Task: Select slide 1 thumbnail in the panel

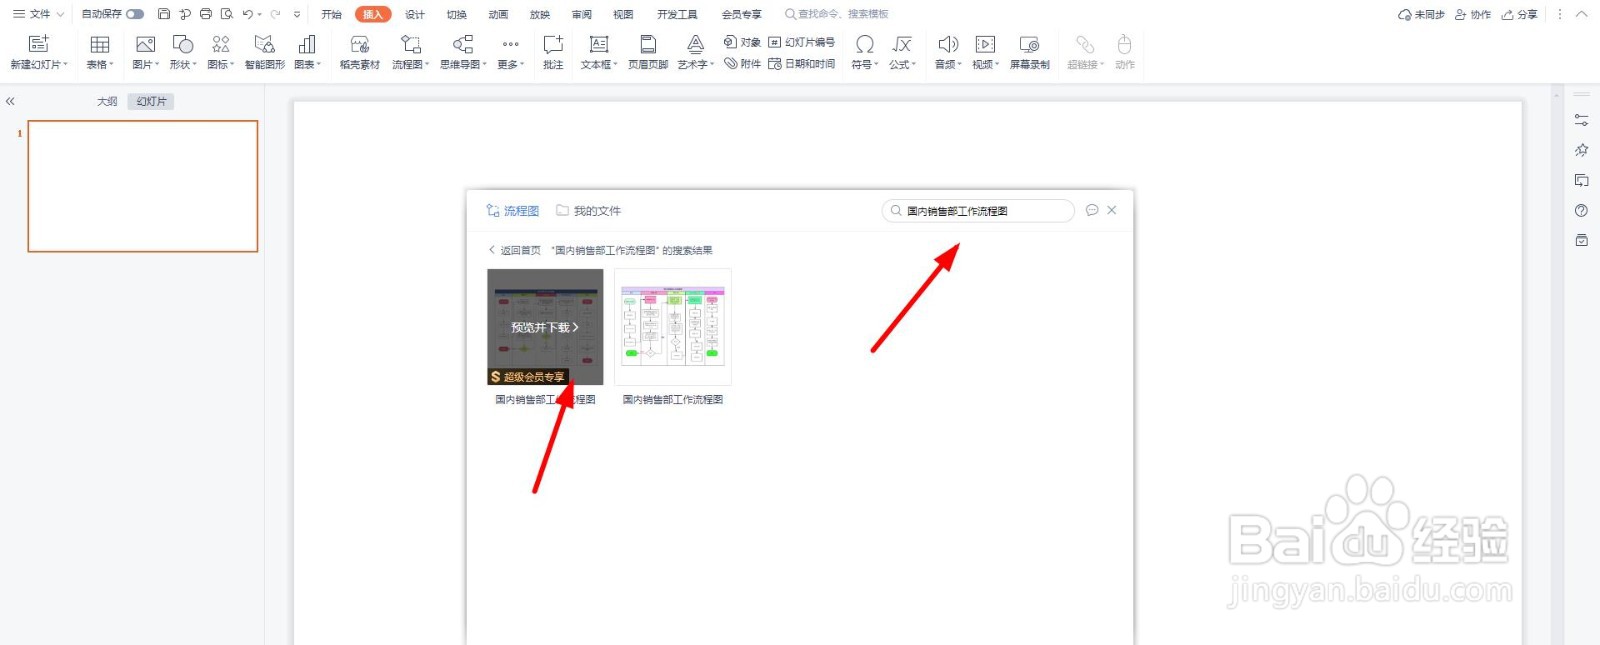Action: [143, 186]
